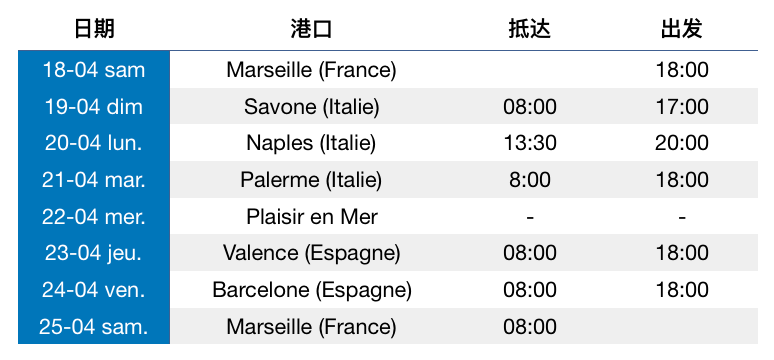Select the 18-04 sam date cell

[x=94, y=70]
